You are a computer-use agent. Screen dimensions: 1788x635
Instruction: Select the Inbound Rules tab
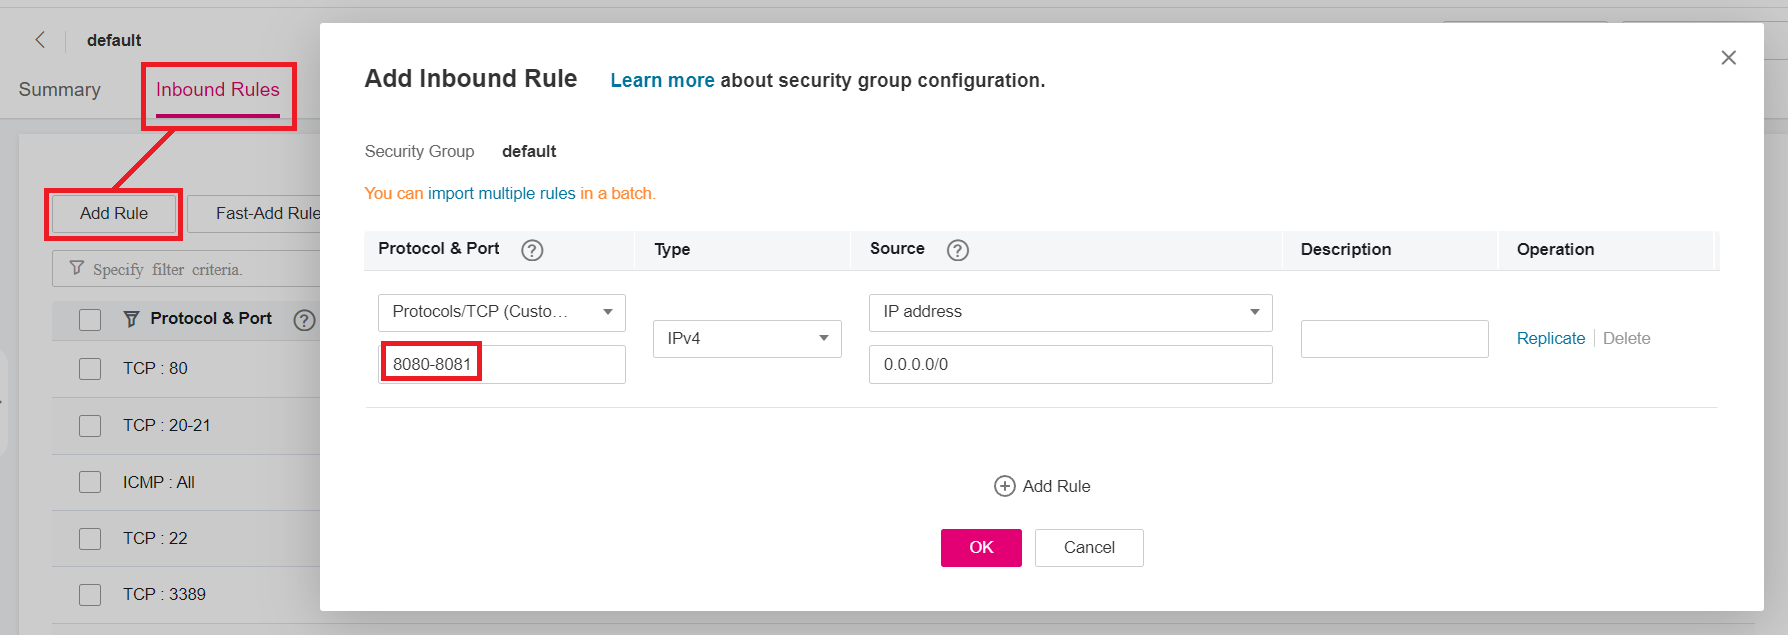[x=218, y=90]
